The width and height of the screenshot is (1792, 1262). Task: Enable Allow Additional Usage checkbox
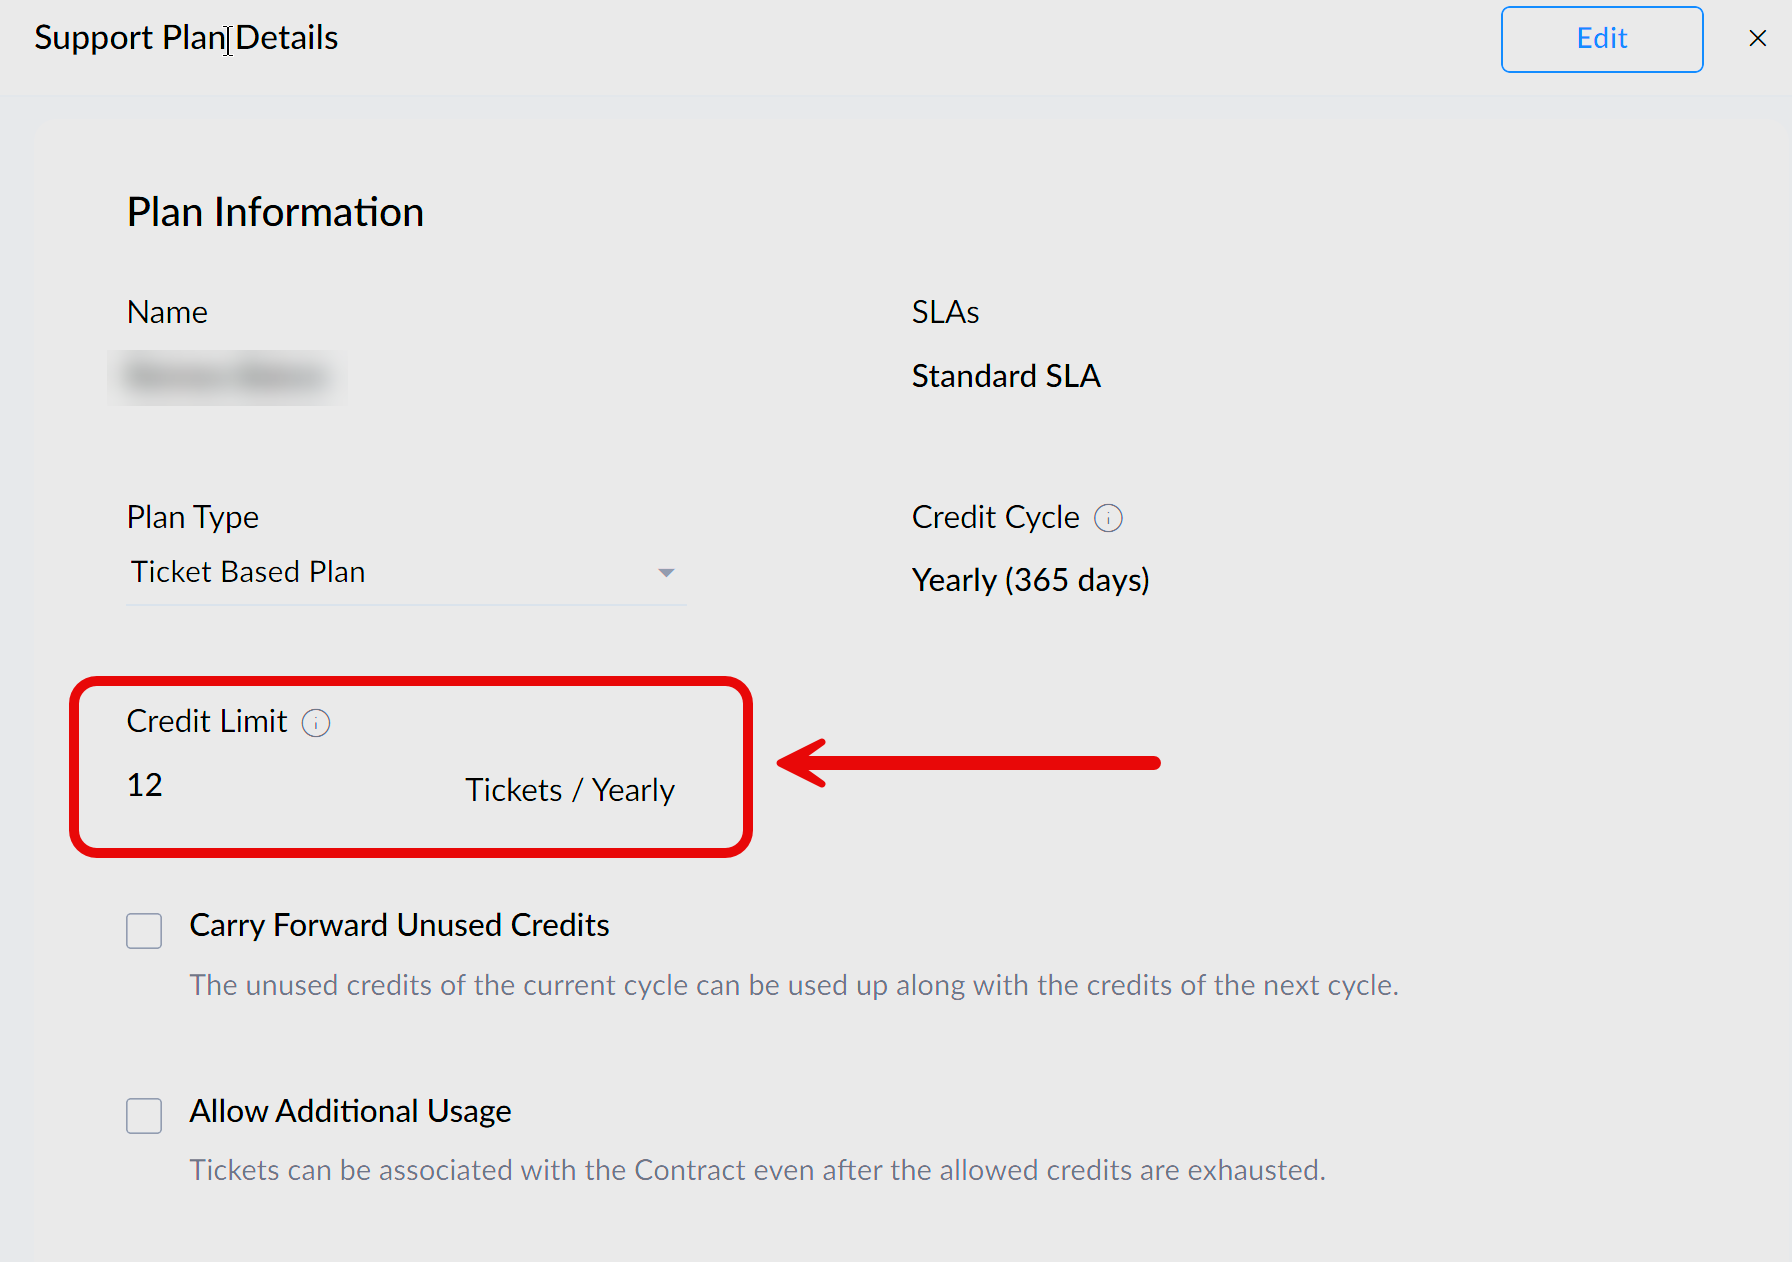coord(144,1116)
